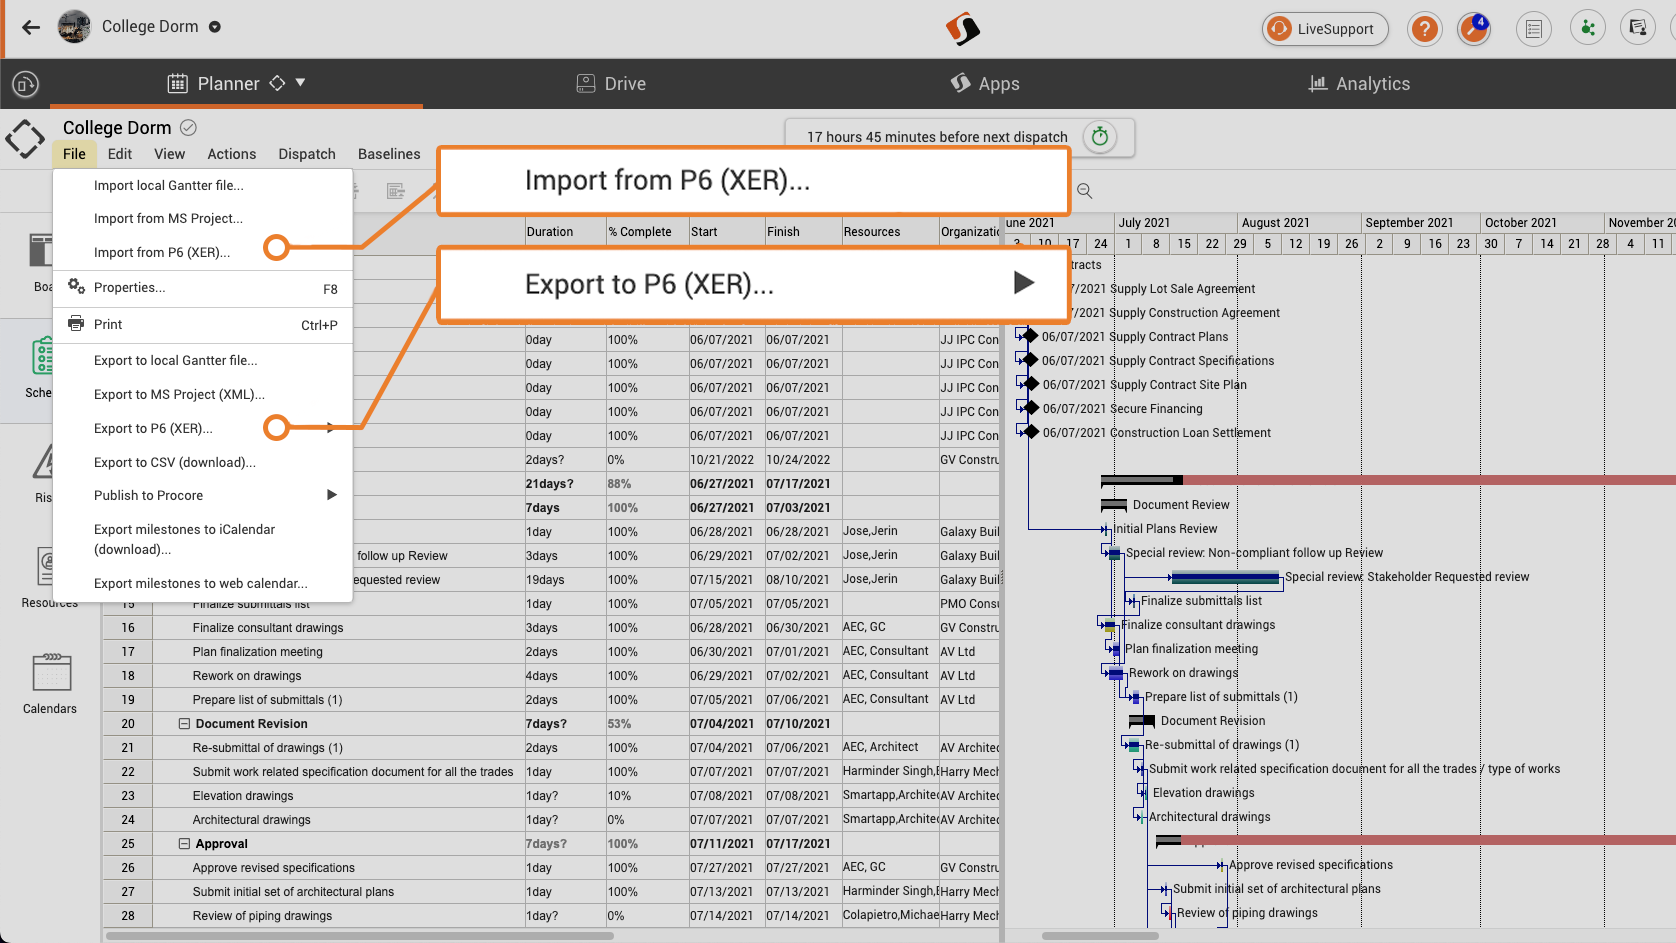1676x943 pixels.
Task: Open the Risks sidebar view
Action: pos(43,472)
